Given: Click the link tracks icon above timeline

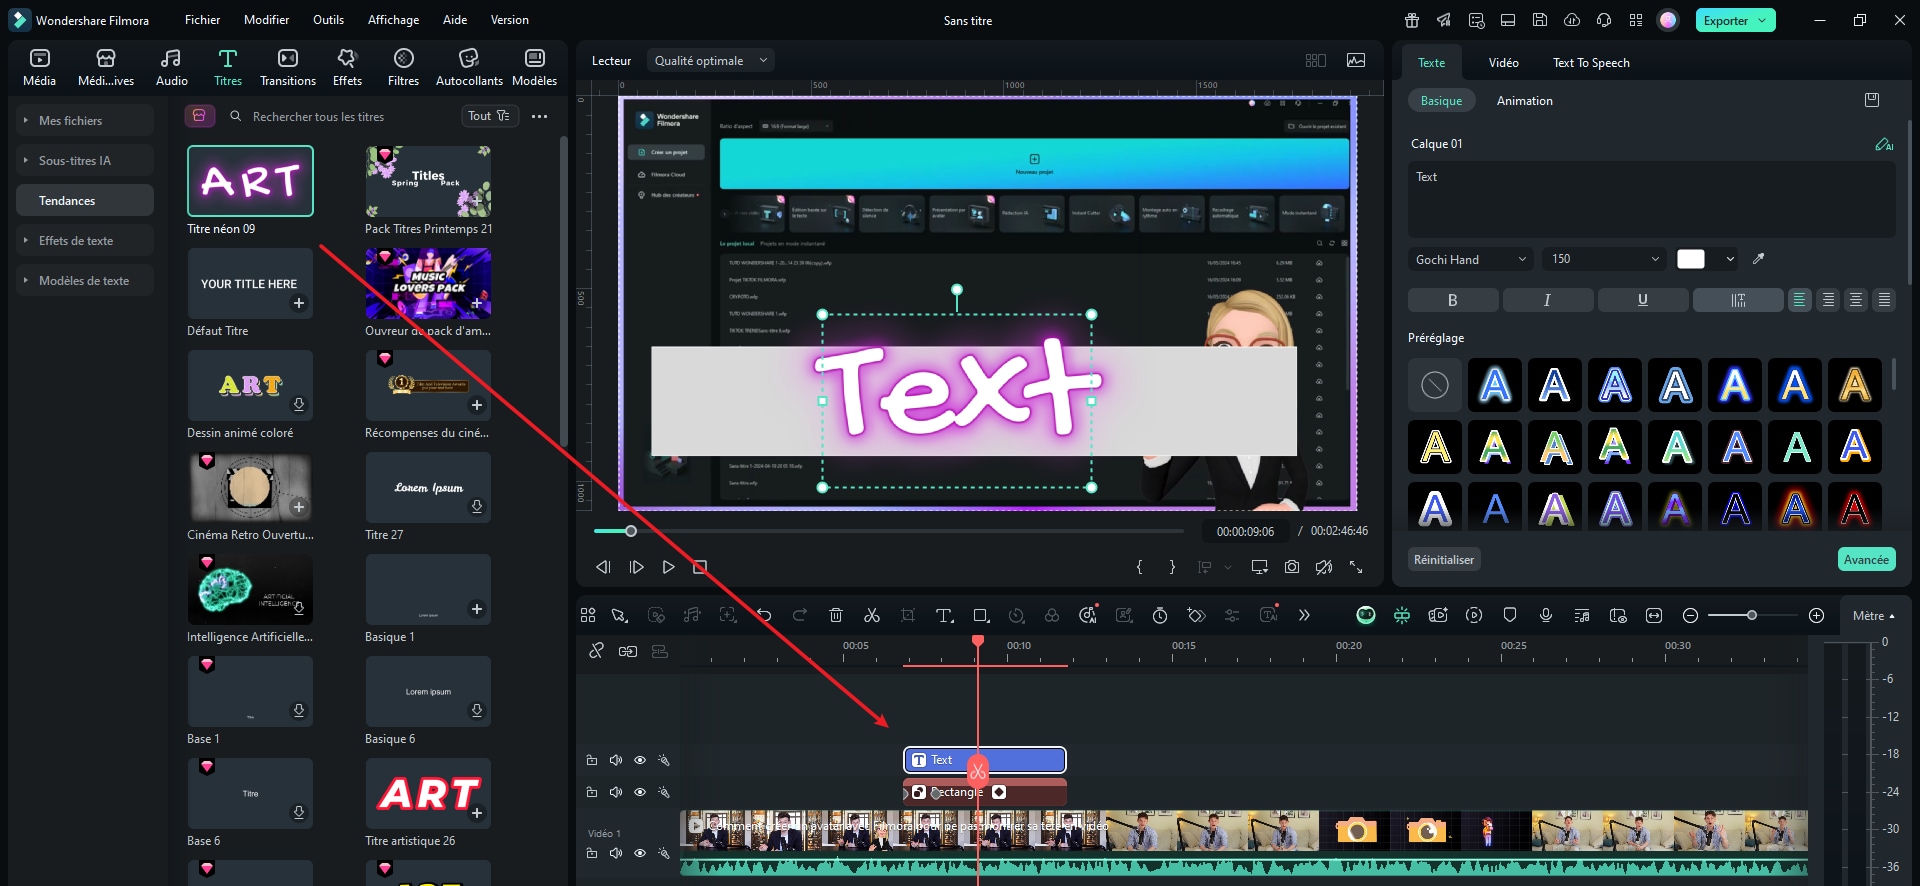Looking at the screenshot, I should [x=597, y=651].
